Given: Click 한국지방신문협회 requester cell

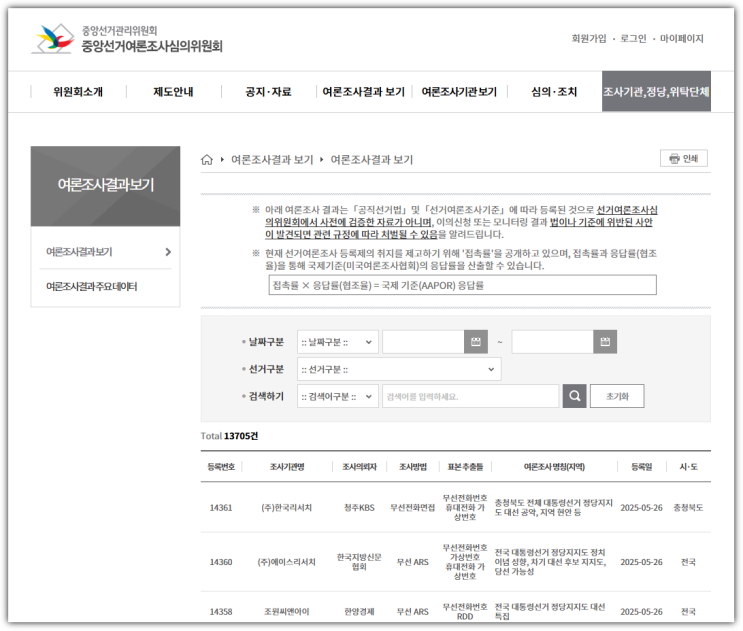Looking at the screenshot, I should tap(359, 562).
